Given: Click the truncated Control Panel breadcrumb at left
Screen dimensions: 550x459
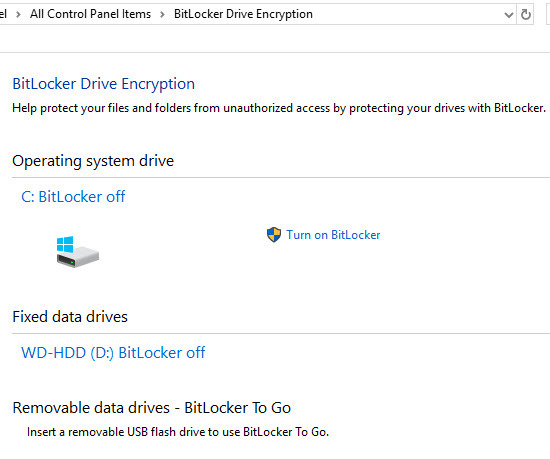Looking at the screenshot, I should tap(4, 14).
